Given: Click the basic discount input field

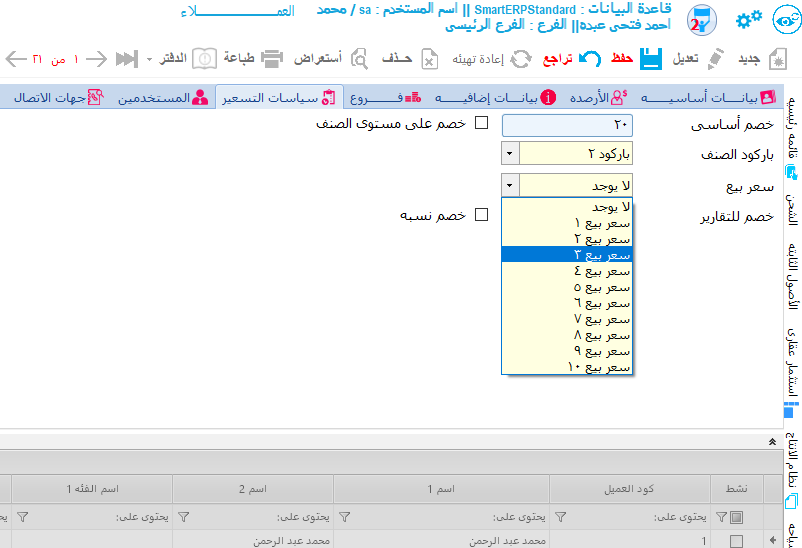Looking at the screenshot, I should pyautogui.click(x=567, y=125).
